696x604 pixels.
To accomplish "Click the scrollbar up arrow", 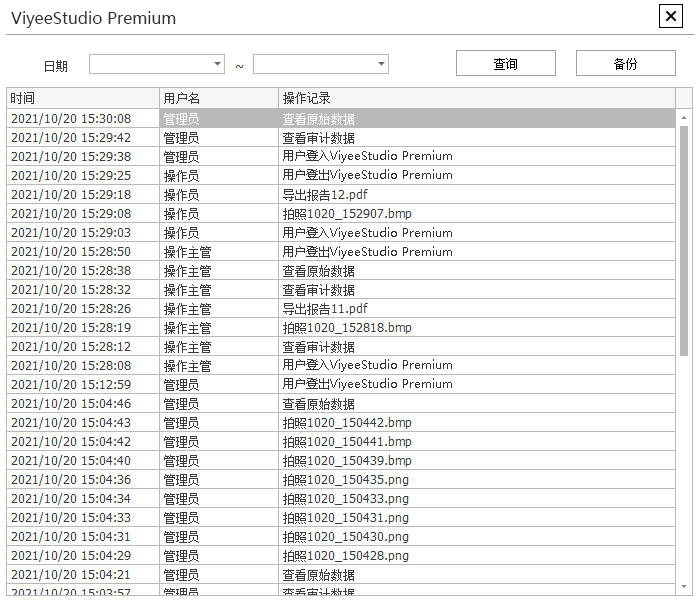I will coord(684,117).
